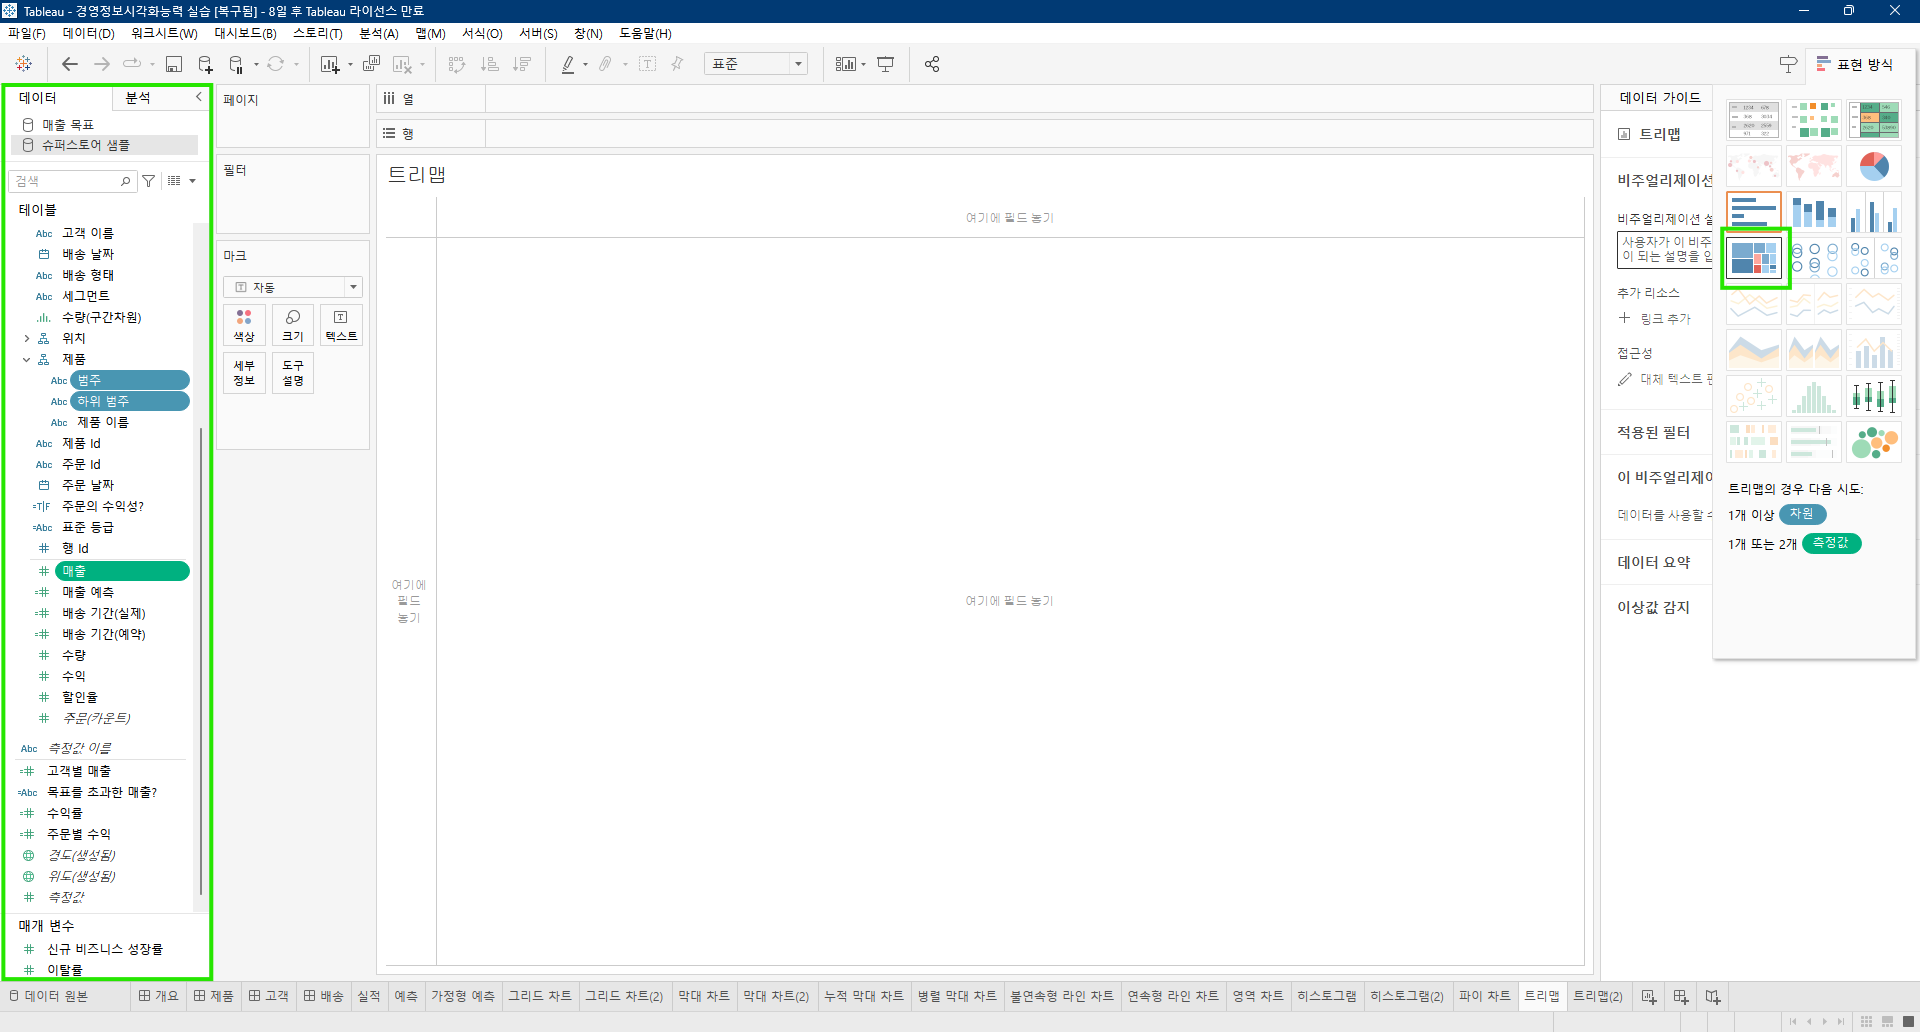This screenshot has width=1920, height=1032.
Task: Click the Tooltip (도구 설명) mark button
Action: [293, 373]
